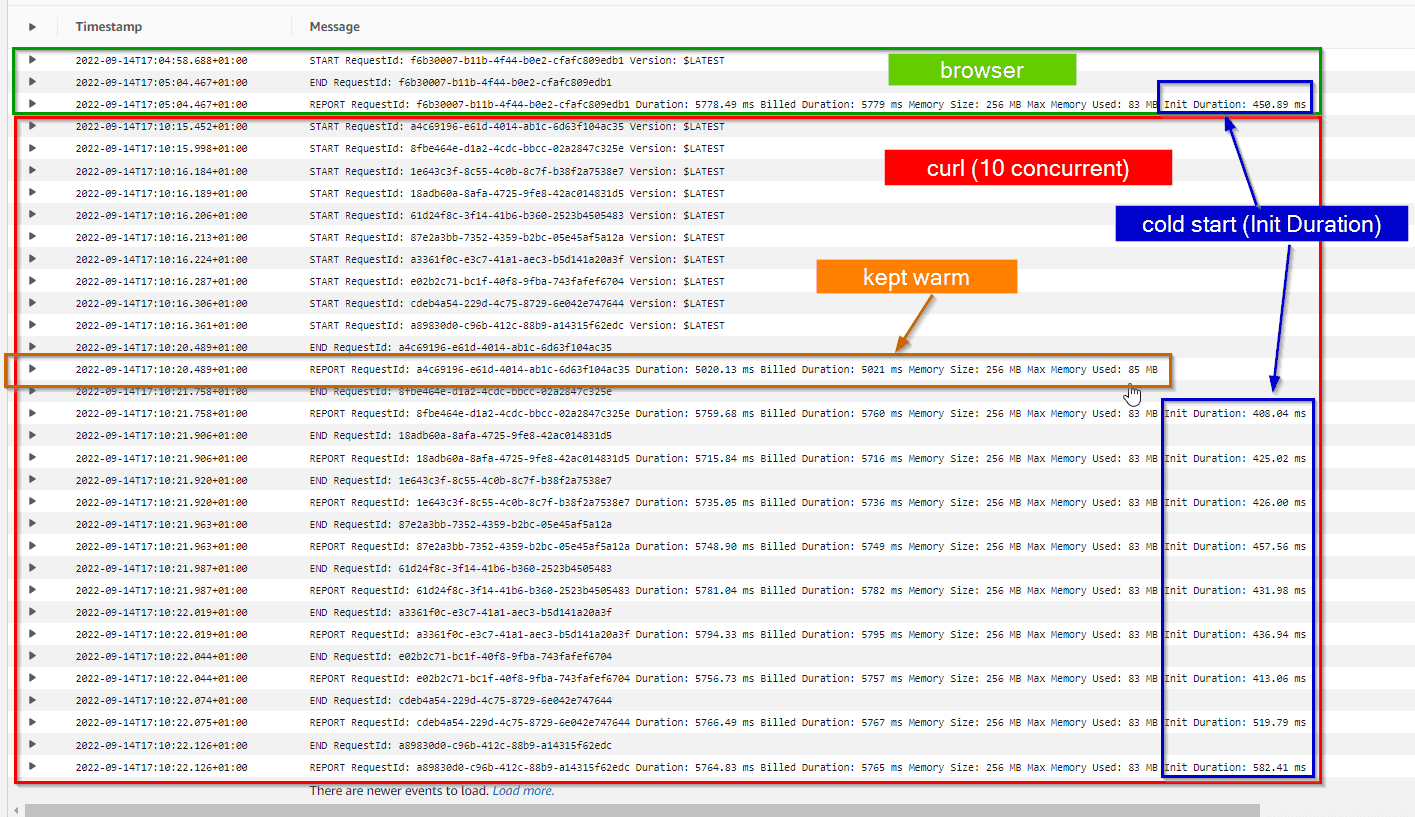The width and height of the screenshot is (1415, 817).
Task: Expand the REPORT f6b30007 log entry
Action: (x=32, y=104)
